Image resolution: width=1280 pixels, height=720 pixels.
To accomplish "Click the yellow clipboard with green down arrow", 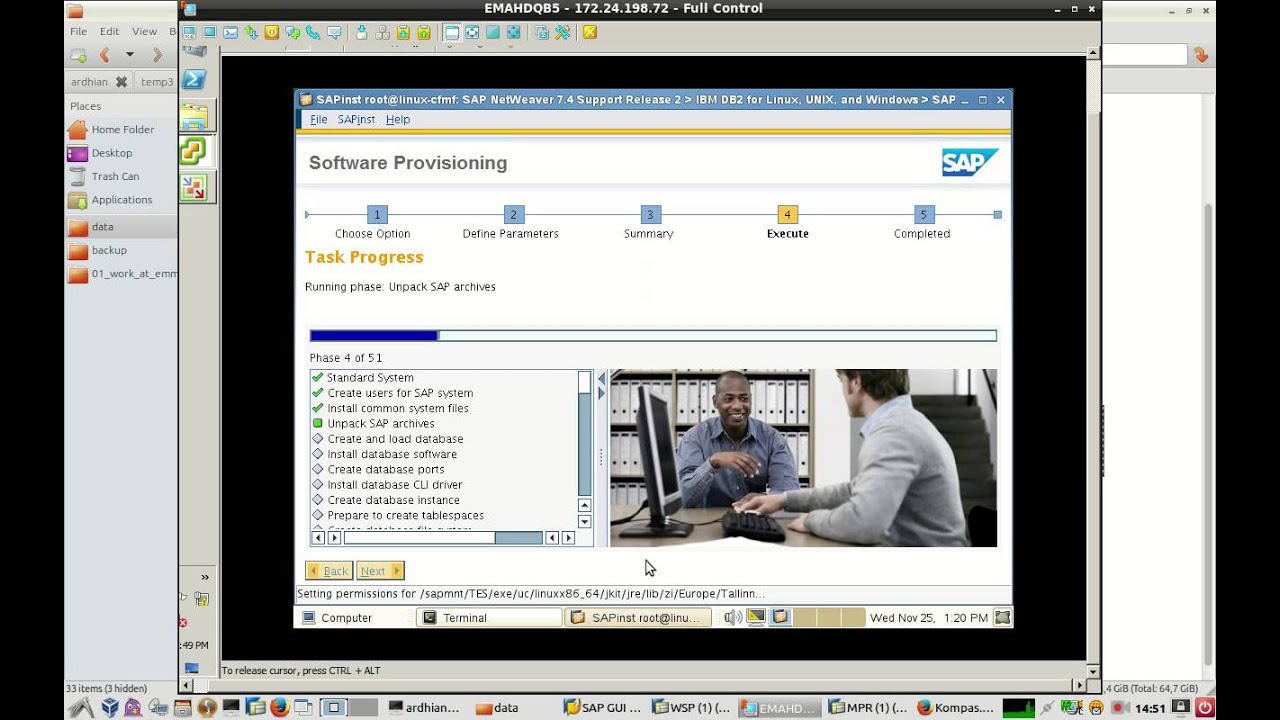I will coord(403,32).
